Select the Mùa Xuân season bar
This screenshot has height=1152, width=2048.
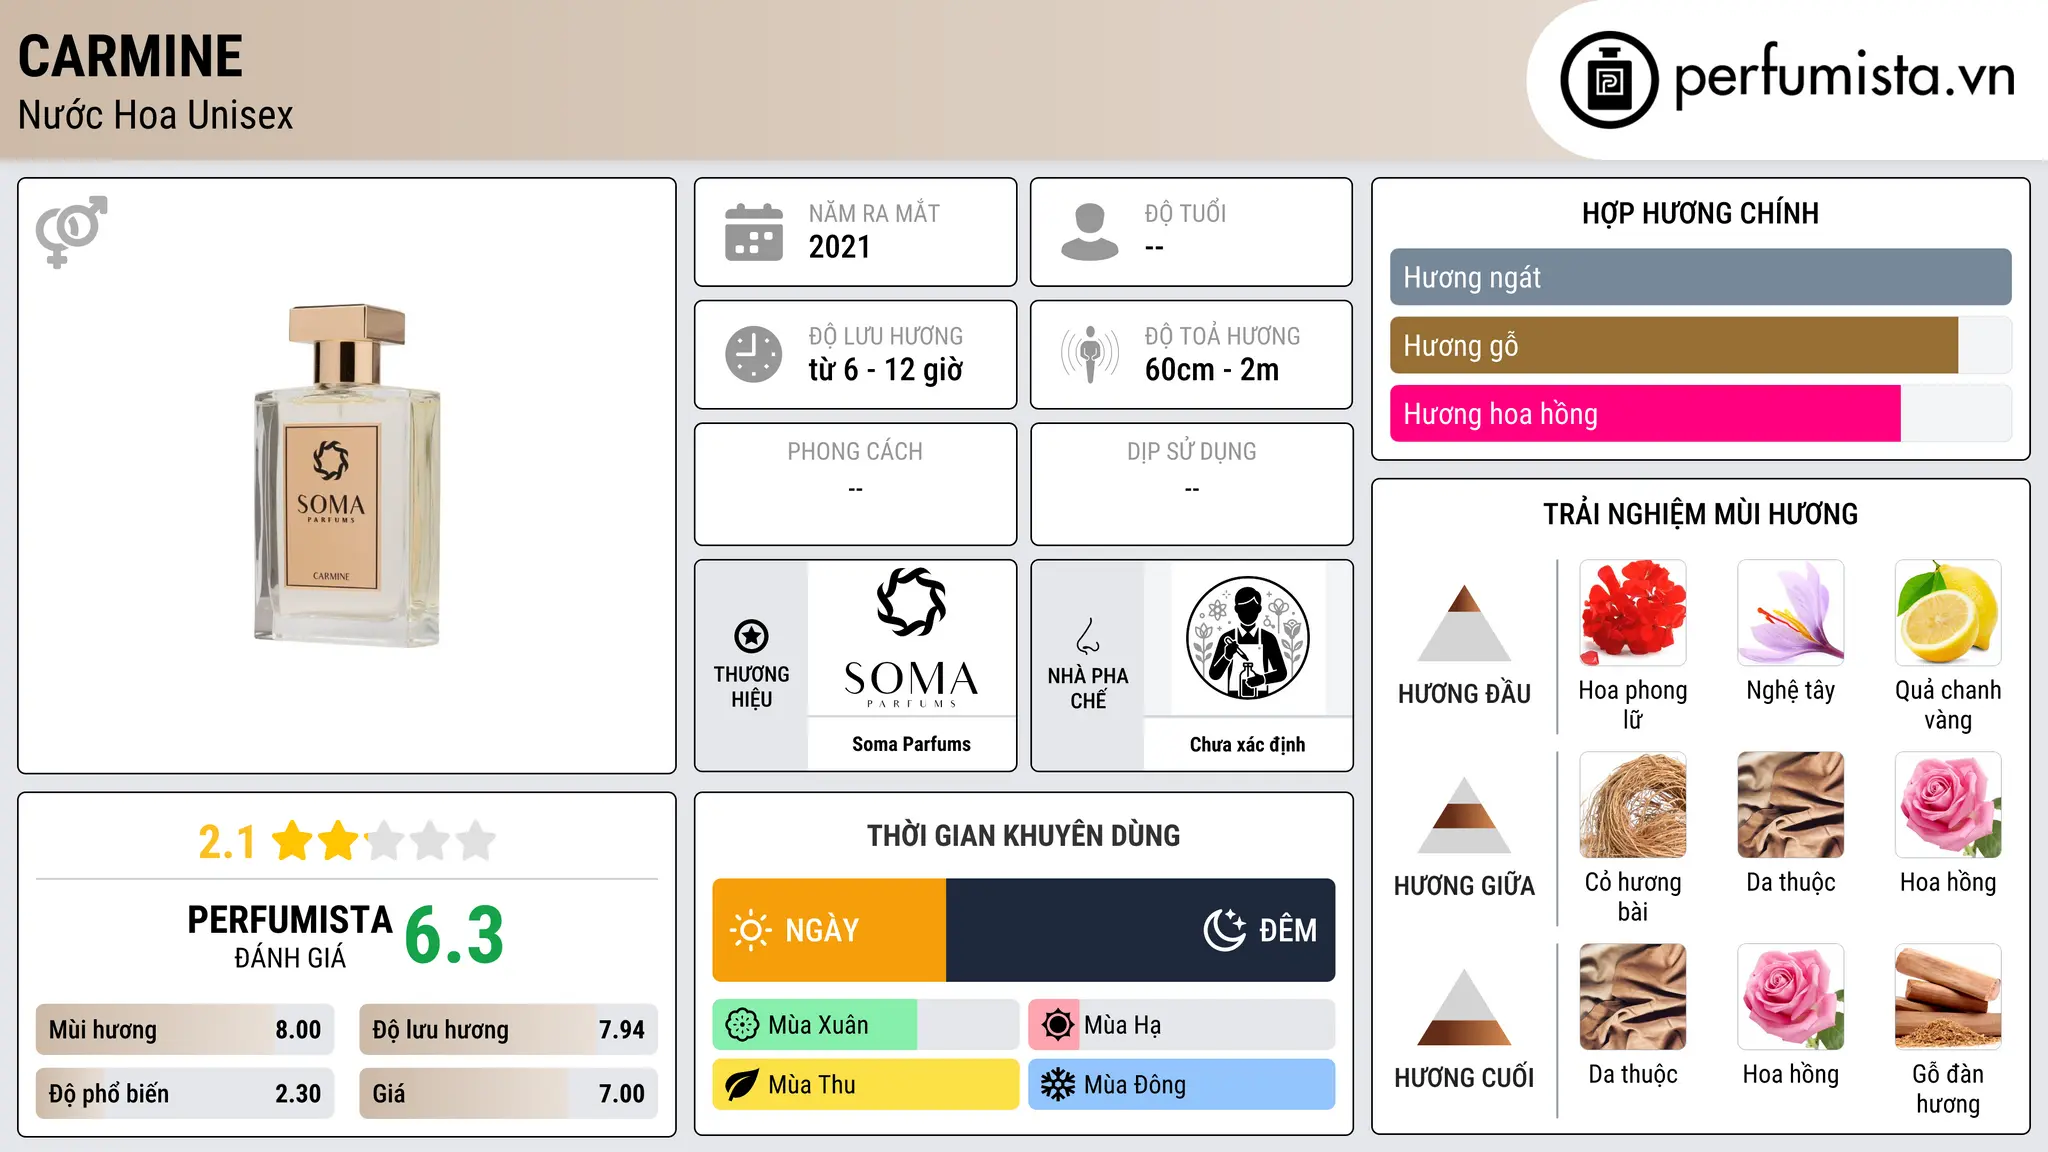(866, 1025)
